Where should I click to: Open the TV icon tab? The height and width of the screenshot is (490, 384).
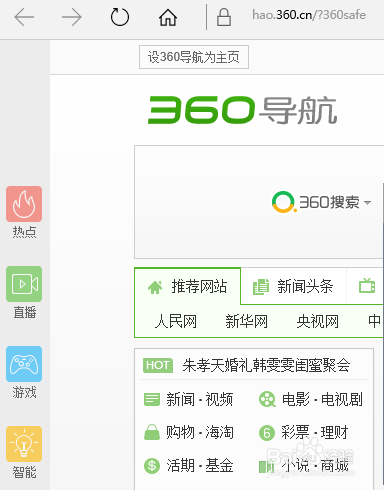[367, 286]
